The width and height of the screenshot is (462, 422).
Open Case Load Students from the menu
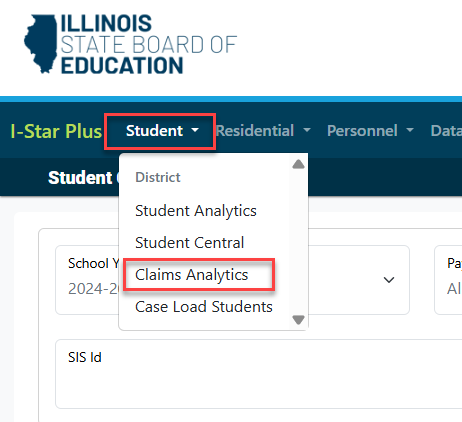pyautogui.click(x=204, y=307)
